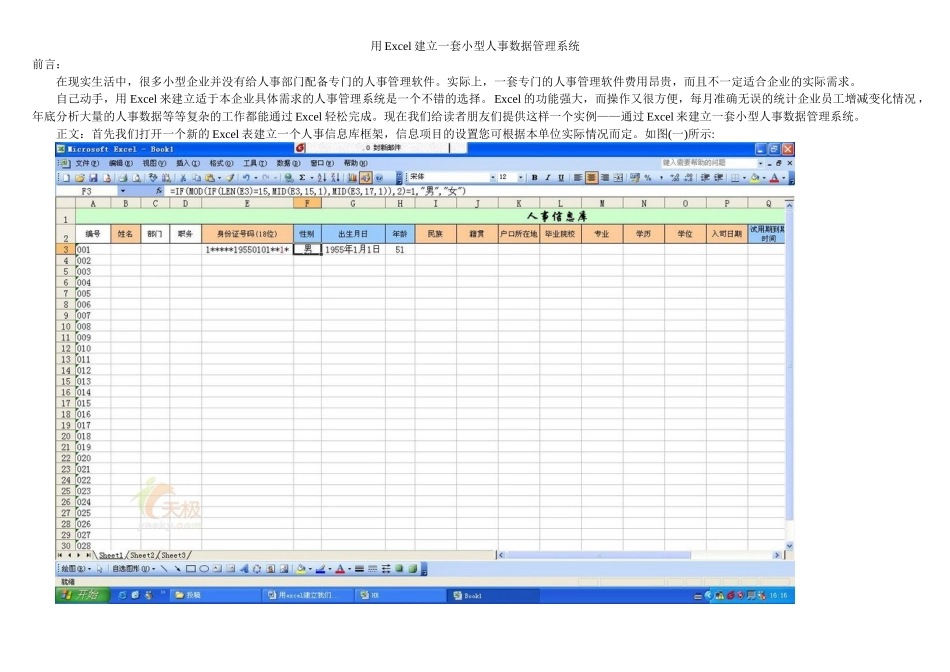Open the 视图 (View) menu
The width and height of the screenshot is (950, 672).
pyautogui.click(x=154, y=163)
